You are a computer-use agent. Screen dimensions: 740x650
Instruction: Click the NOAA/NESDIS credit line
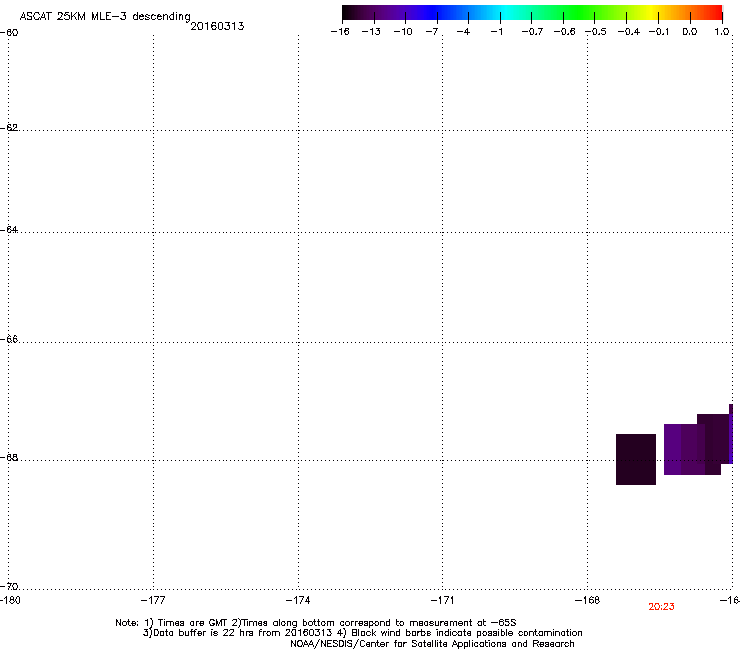(432, 644)
